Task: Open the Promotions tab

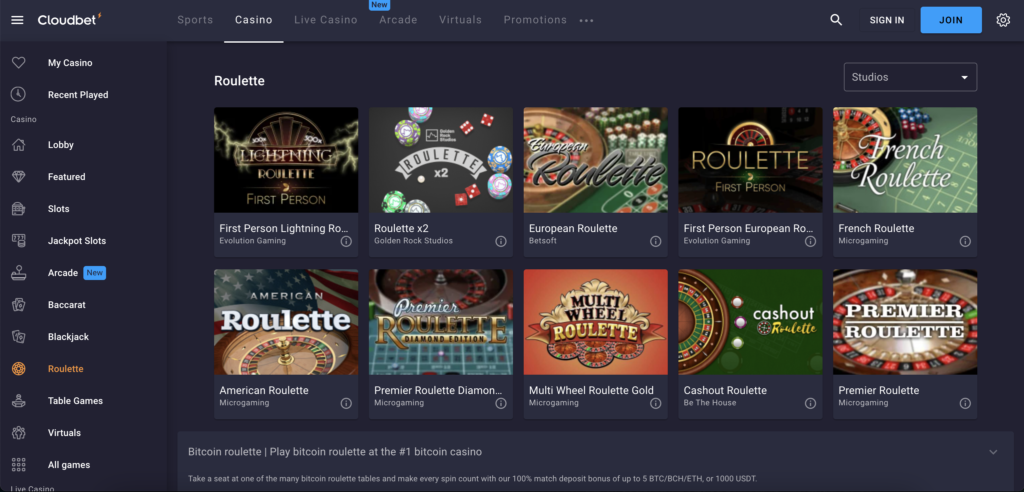Action: (535, 20)
